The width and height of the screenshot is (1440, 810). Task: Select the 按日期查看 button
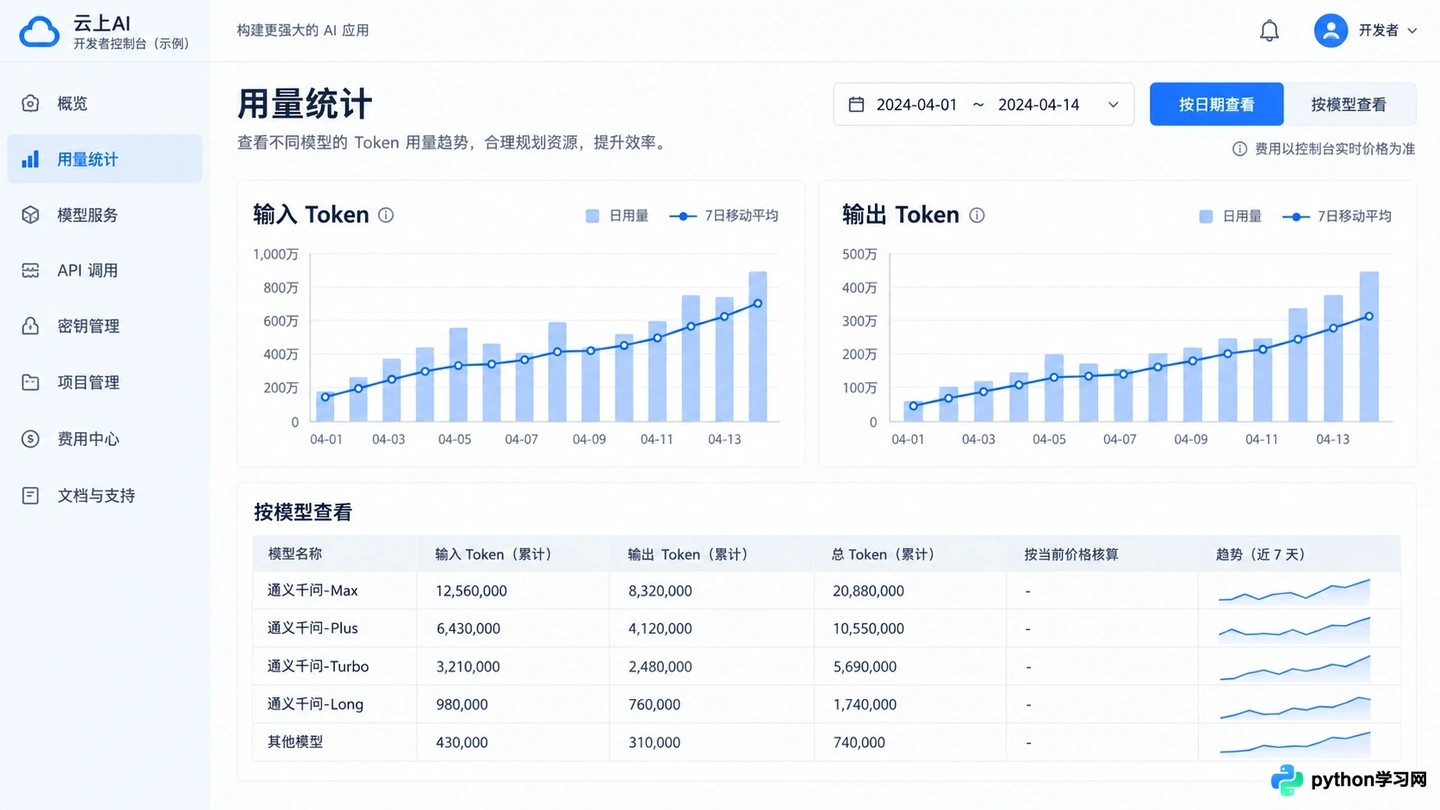1216,104
